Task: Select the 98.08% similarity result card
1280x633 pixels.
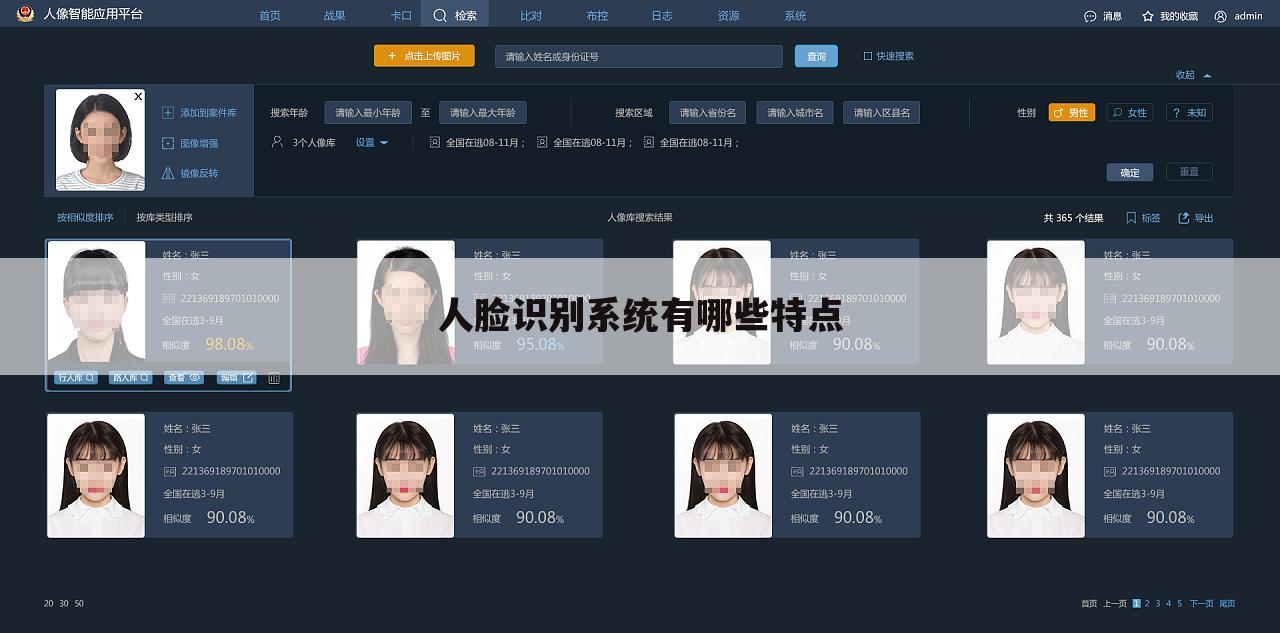Action: (168, 315)
